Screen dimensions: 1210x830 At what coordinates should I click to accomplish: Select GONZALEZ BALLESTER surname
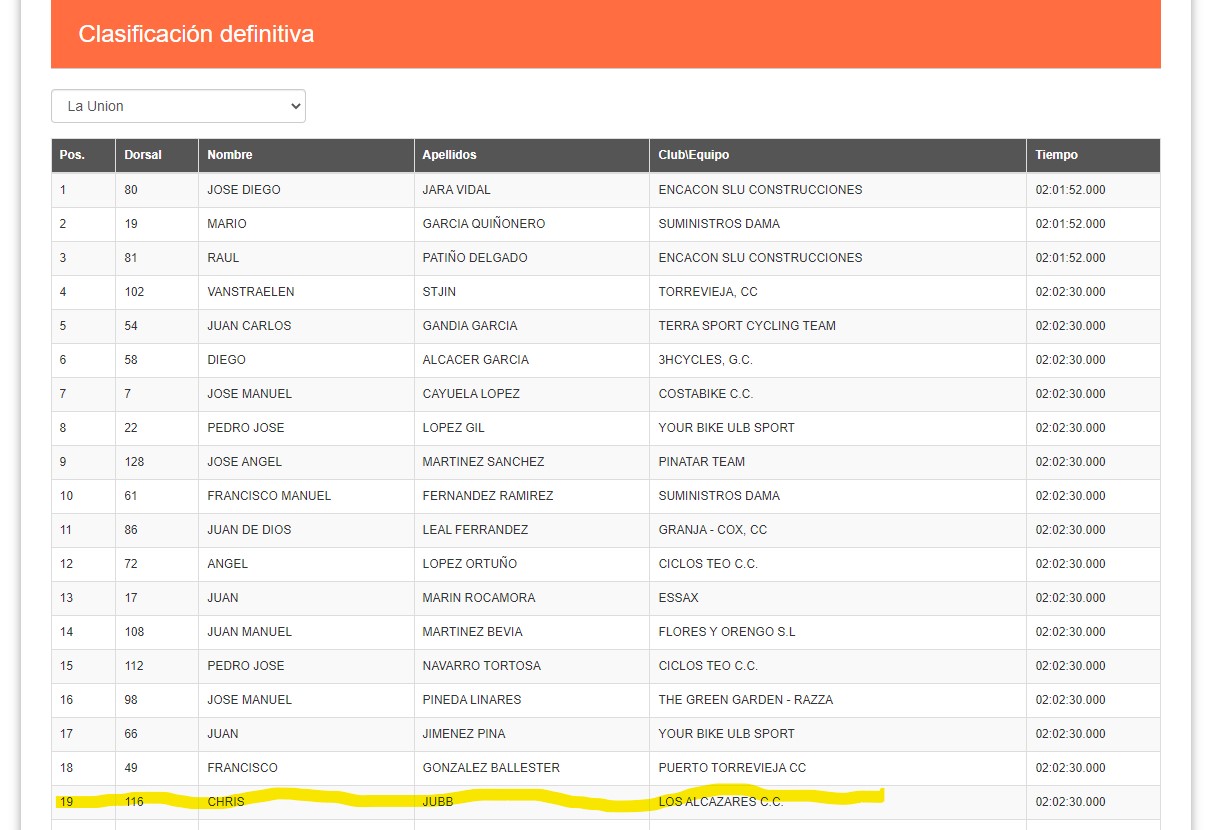[x=491, y=768]
